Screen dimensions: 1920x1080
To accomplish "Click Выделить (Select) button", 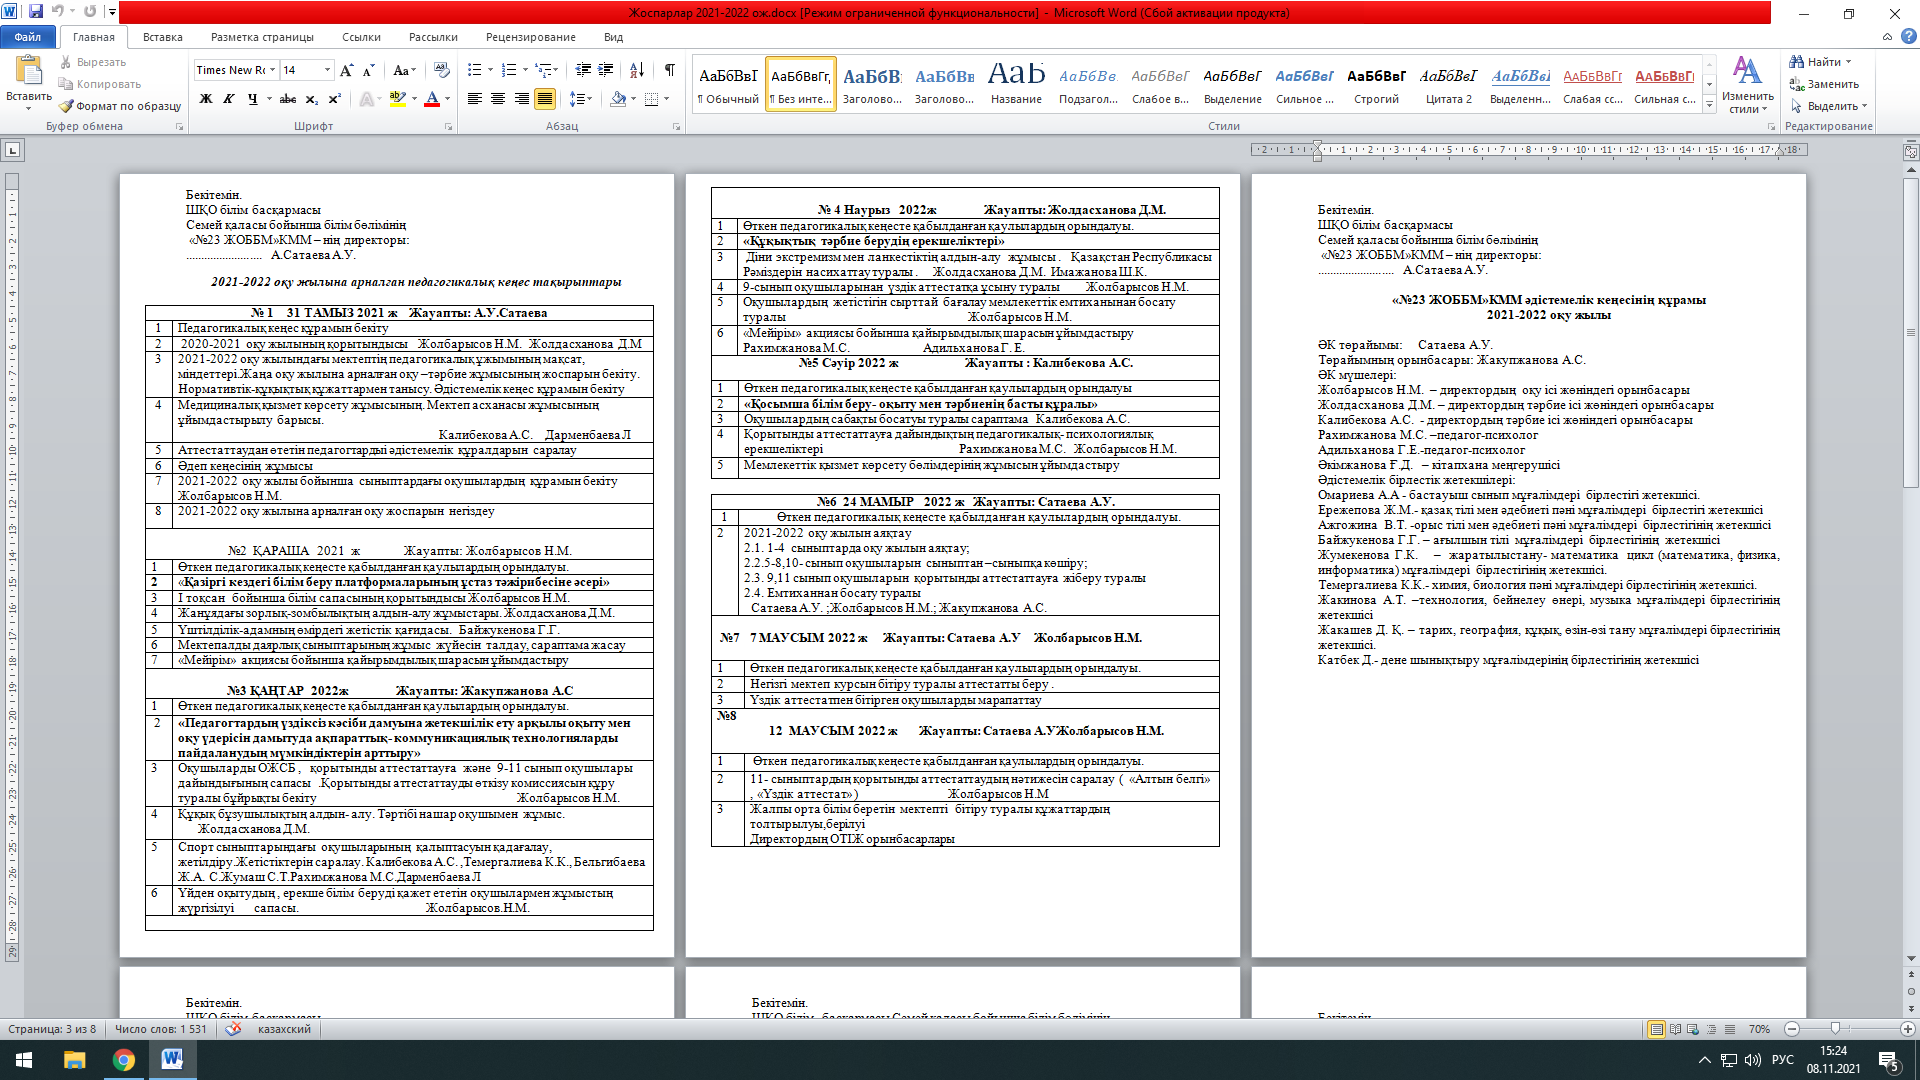I will (x=1828, y=106).
